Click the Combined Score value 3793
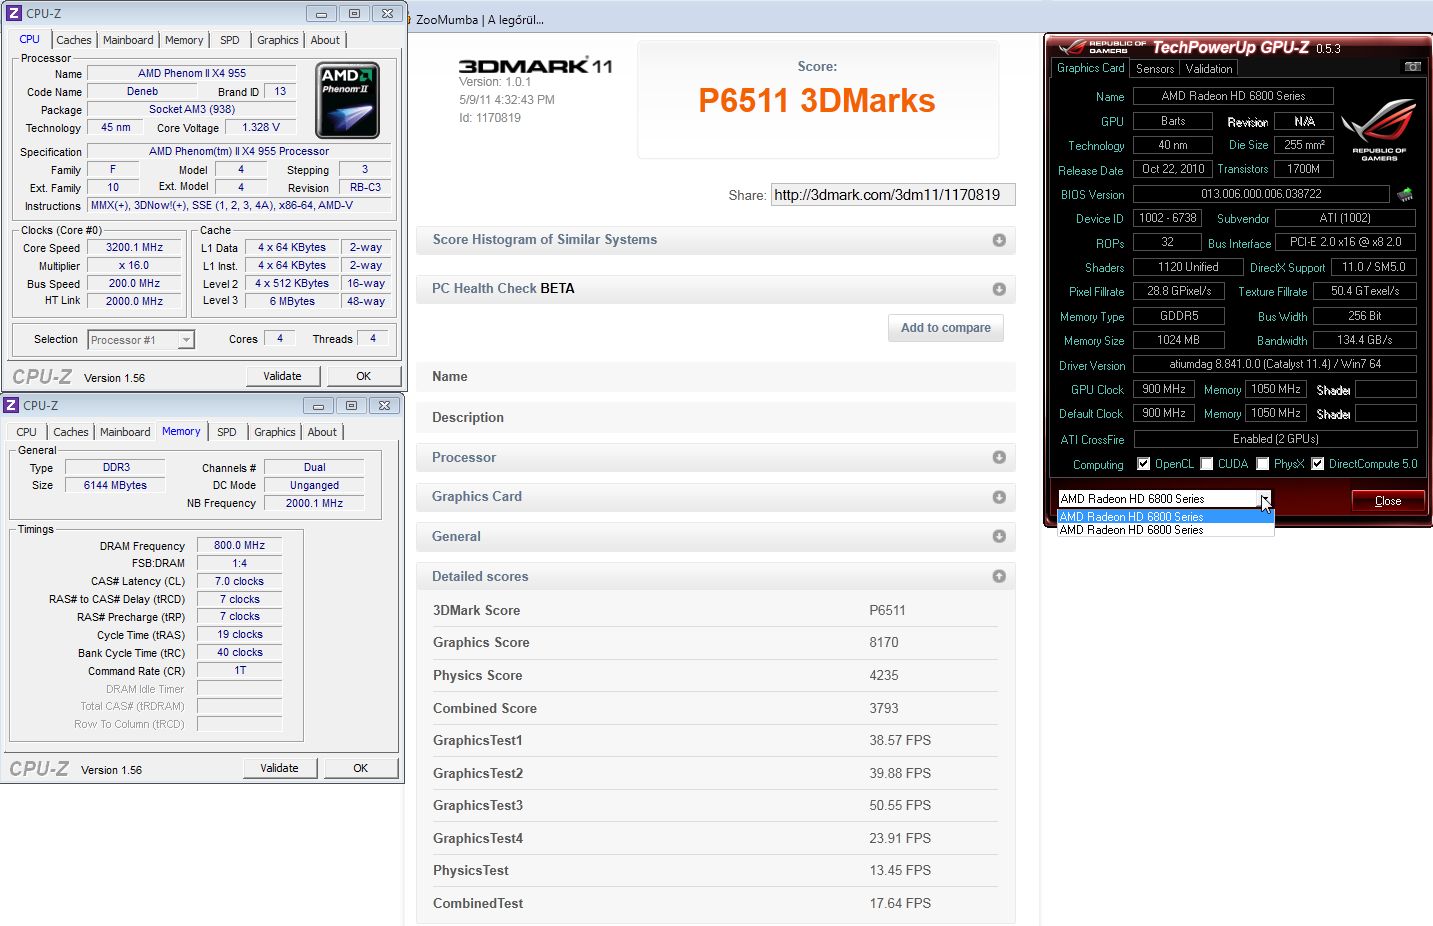 (x=884, y=708)
